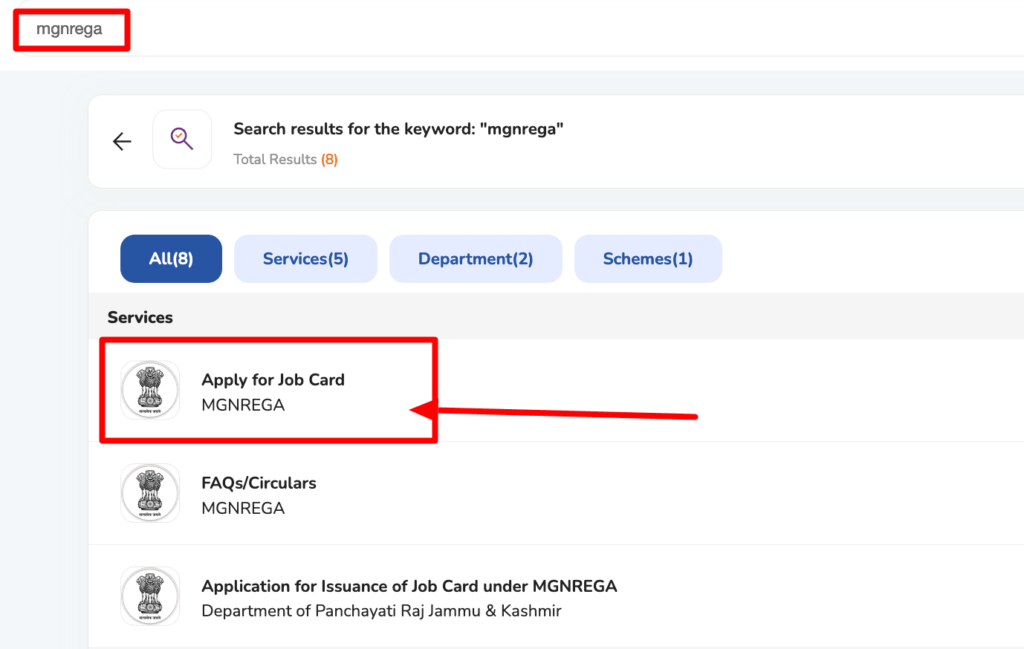This screenshot has height=649, width=1024.
Task: Show the Schemes(1) tab
Action: click(647, 259)
